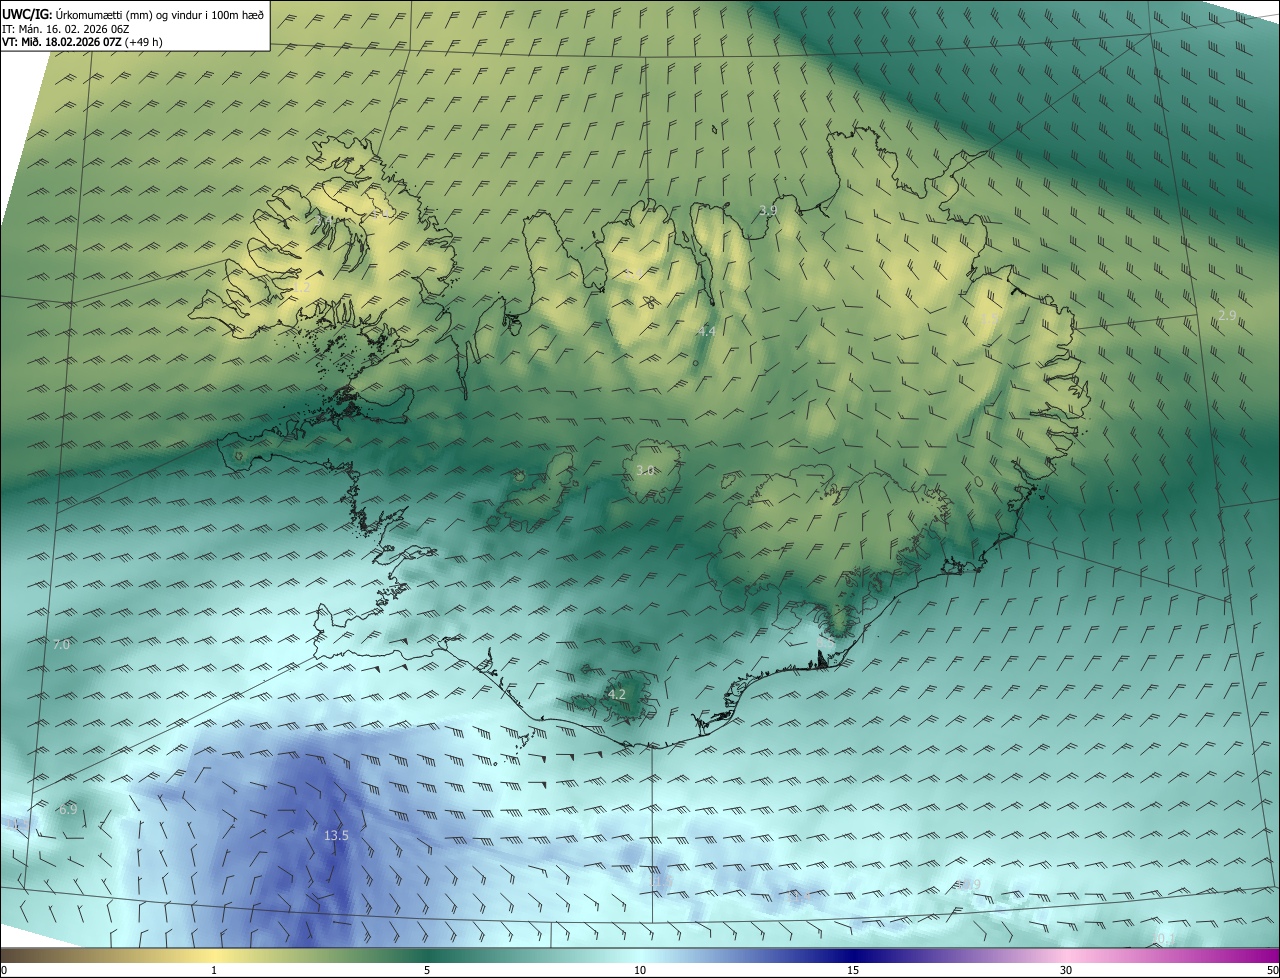Select the 6.9 value in the southwest corner
The height and width of the screenshot is (978, 1280).
(68, 809)
